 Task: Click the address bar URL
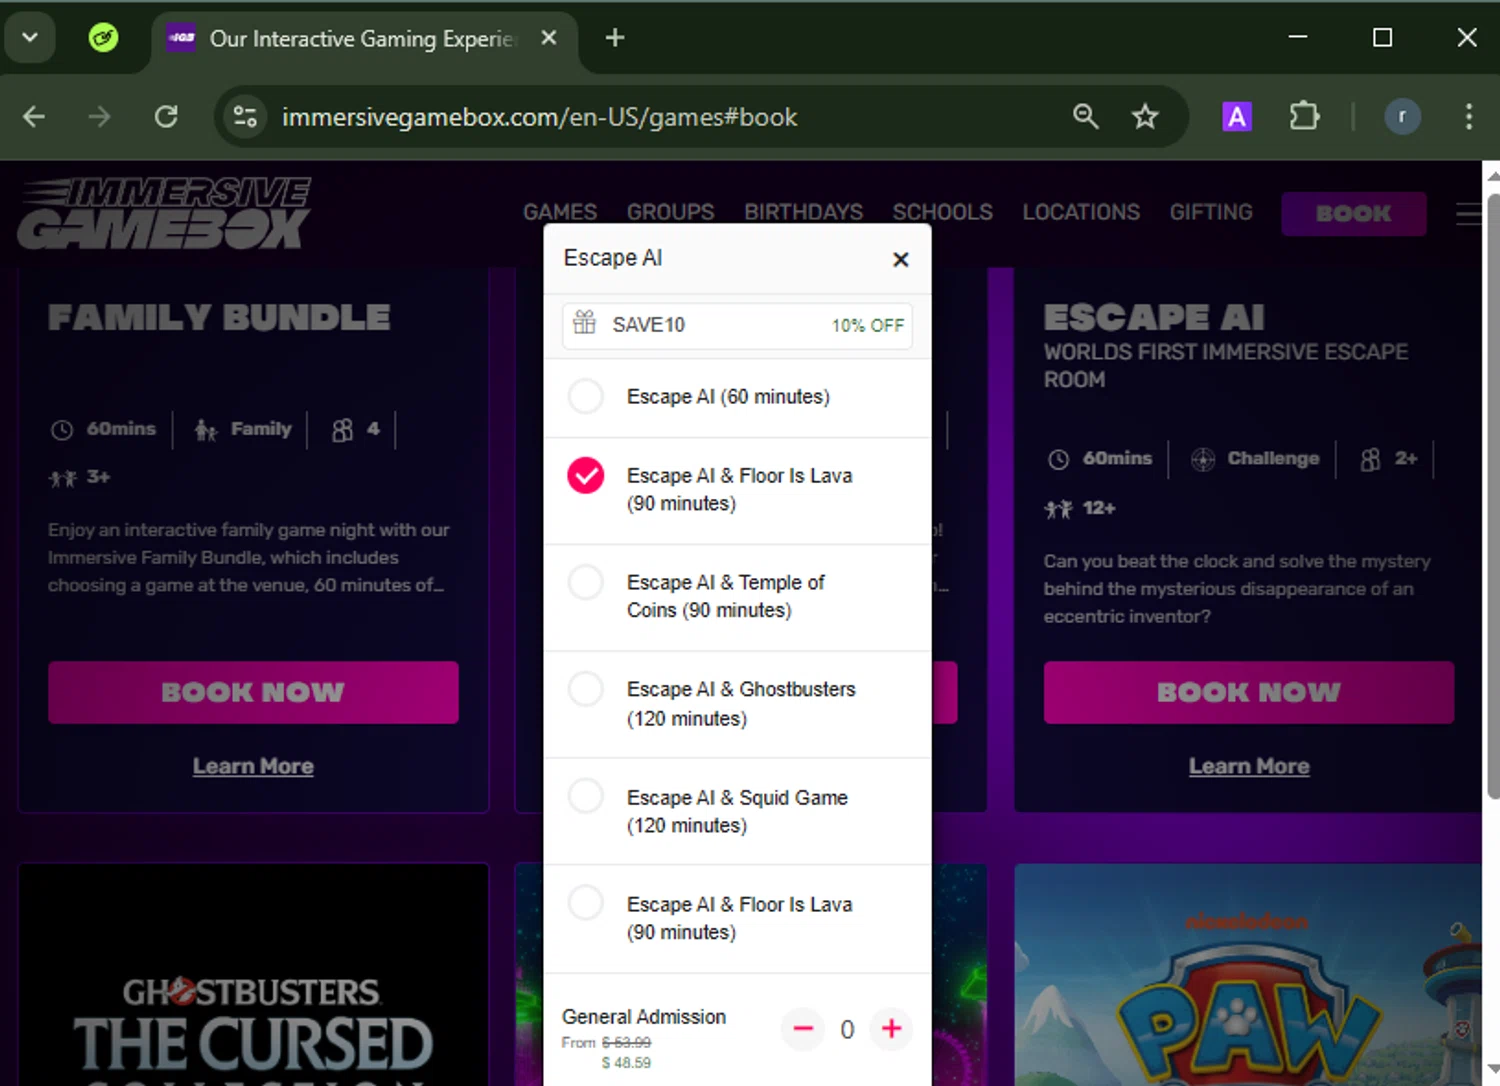pyautogui.click(x=539, y=117)
